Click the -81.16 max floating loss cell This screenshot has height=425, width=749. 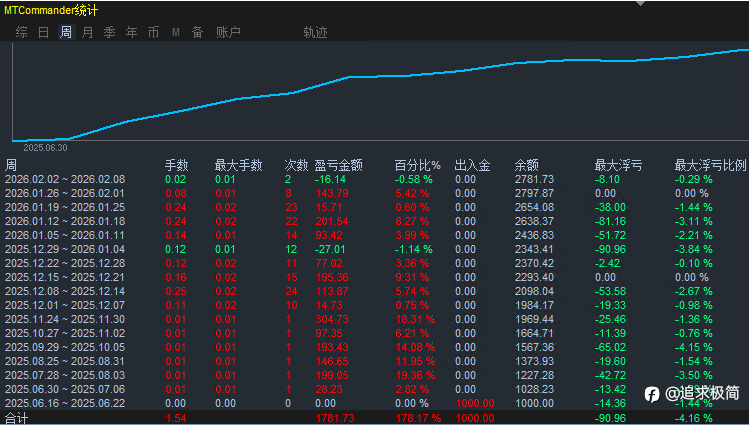(610, 221)
